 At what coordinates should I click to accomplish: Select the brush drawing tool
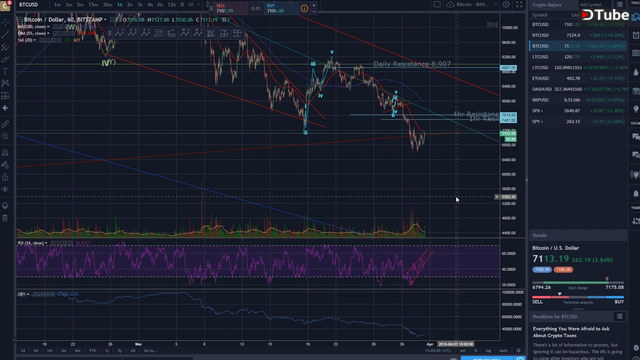(x=5, y=60)
